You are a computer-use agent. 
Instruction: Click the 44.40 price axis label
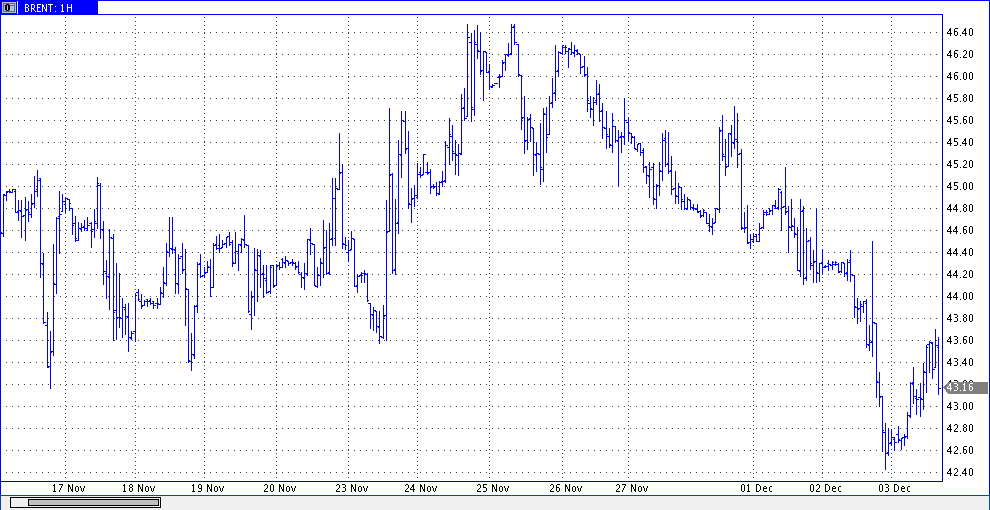(x=958, y=252)
